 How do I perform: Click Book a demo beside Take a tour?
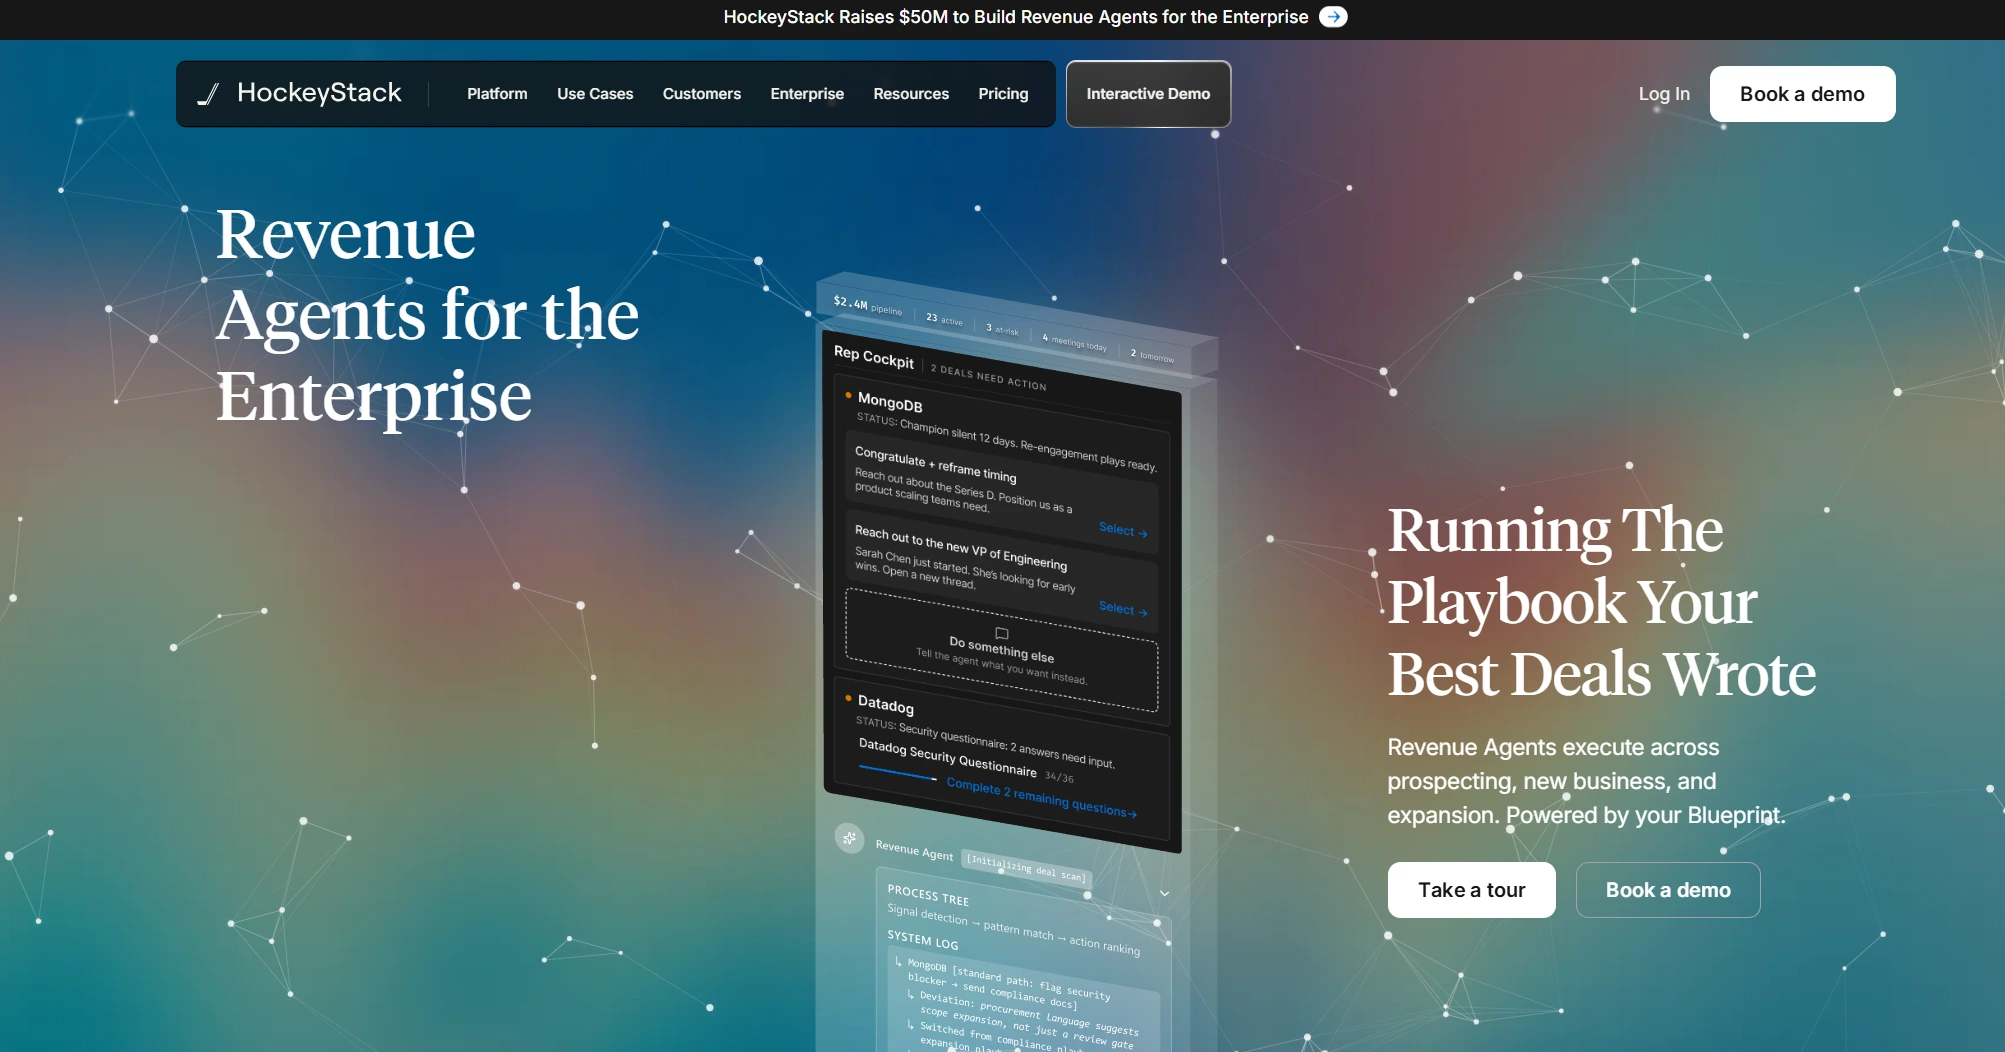coord(1668,890)
